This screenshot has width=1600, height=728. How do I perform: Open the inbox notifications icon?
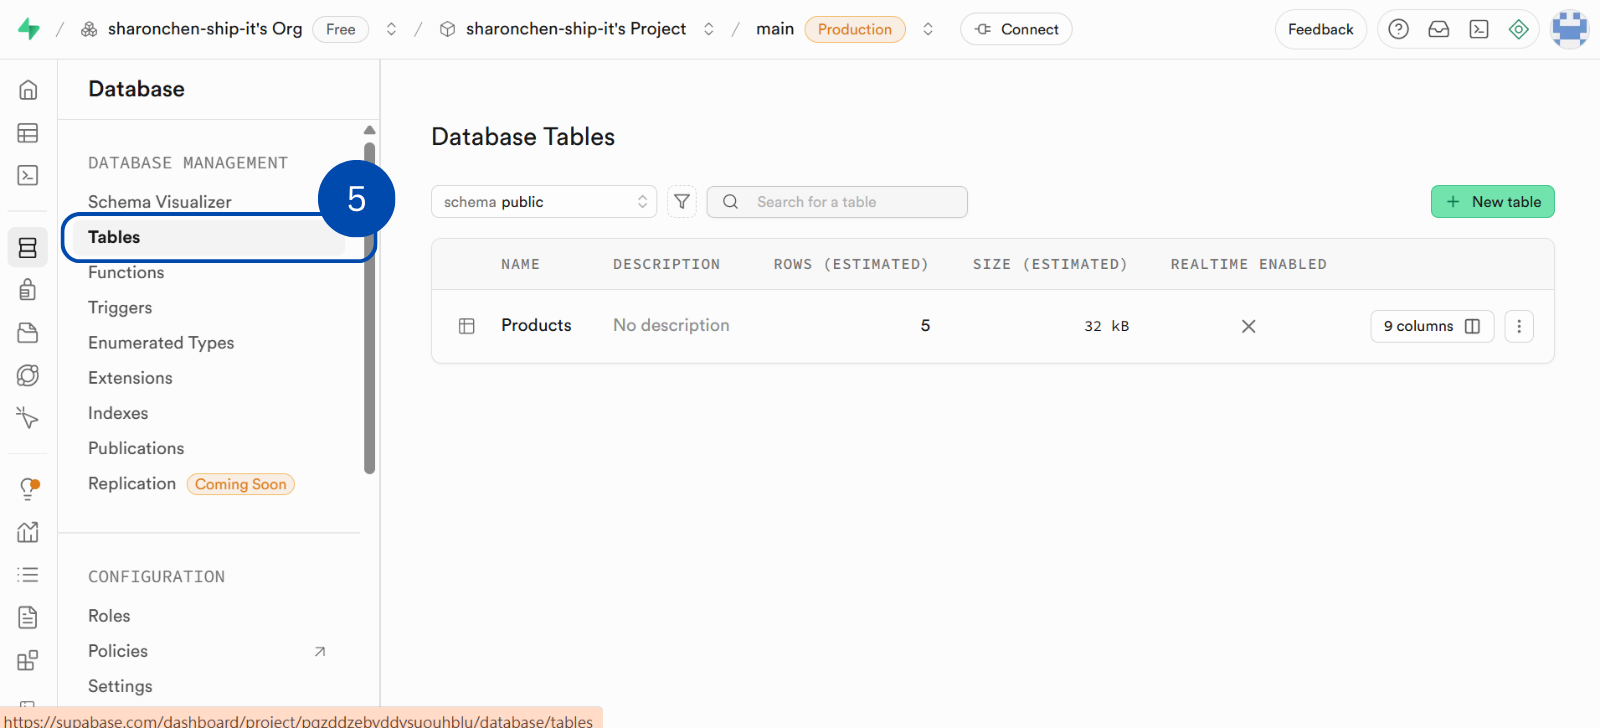tap(1438, 30)
